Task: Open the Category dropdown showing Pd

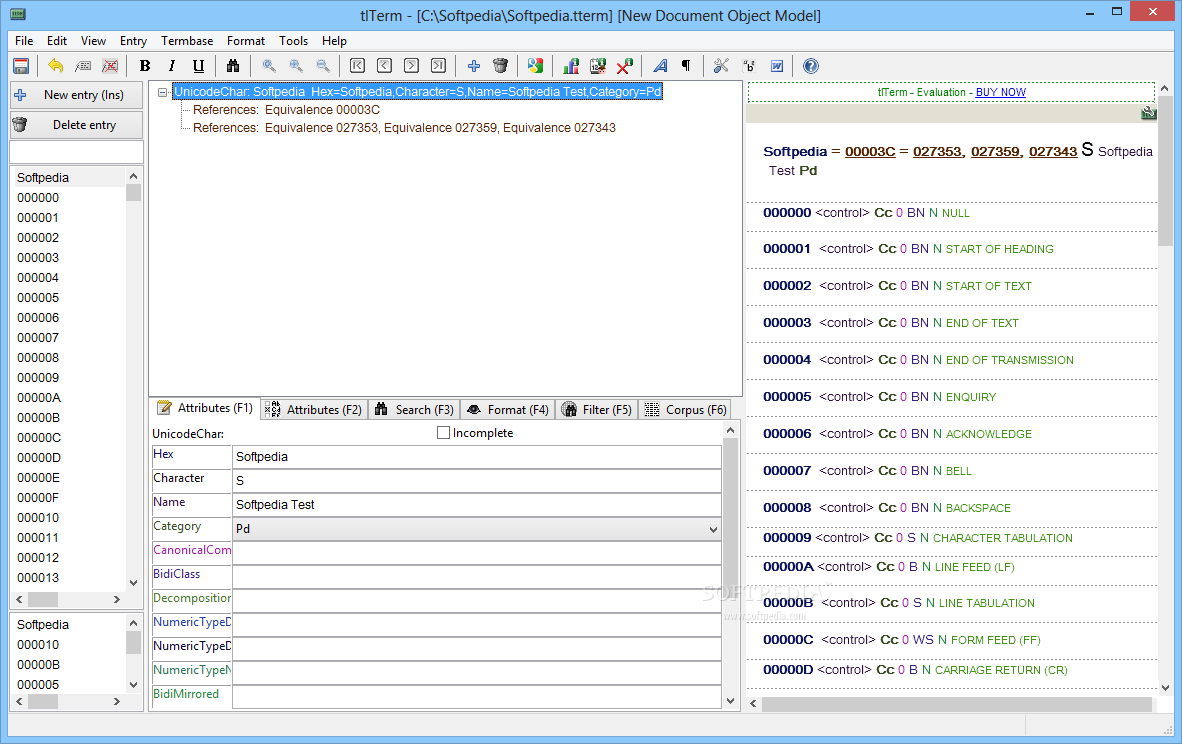Action: tap(476, 529)
